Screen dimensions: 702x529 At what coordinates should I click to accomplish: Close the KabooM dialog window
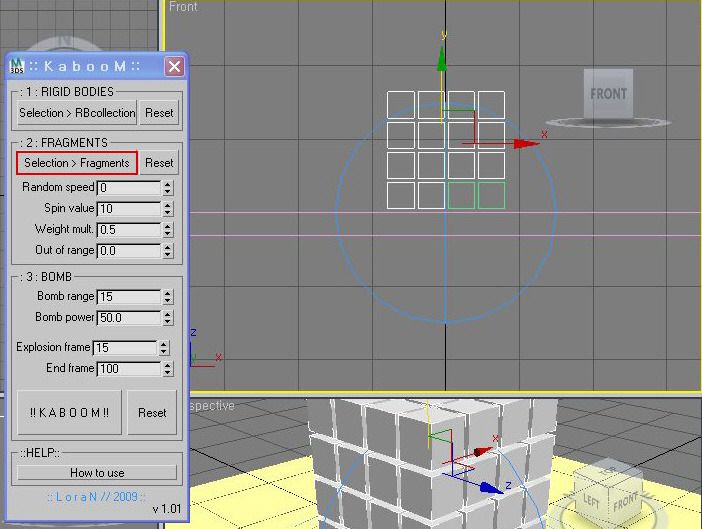click(174, 67)
